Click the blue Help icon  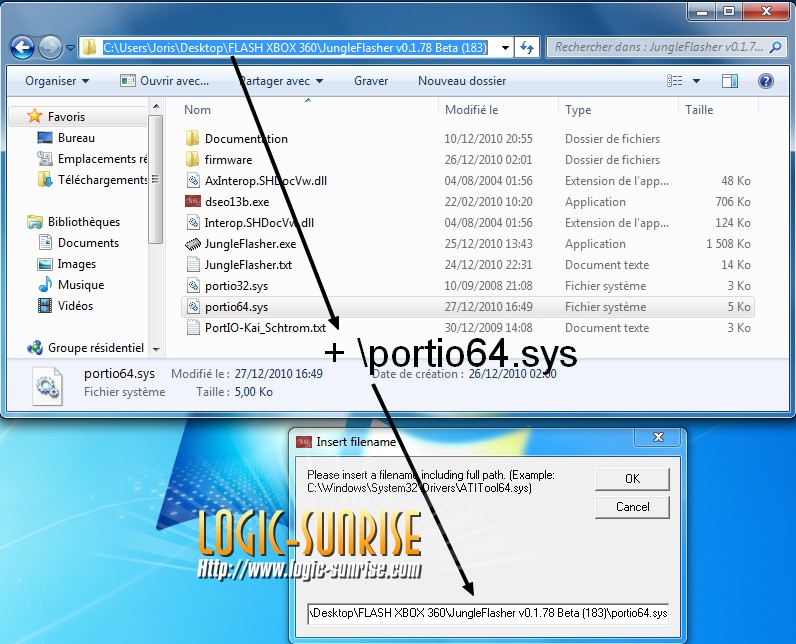[x=766, y=81]
